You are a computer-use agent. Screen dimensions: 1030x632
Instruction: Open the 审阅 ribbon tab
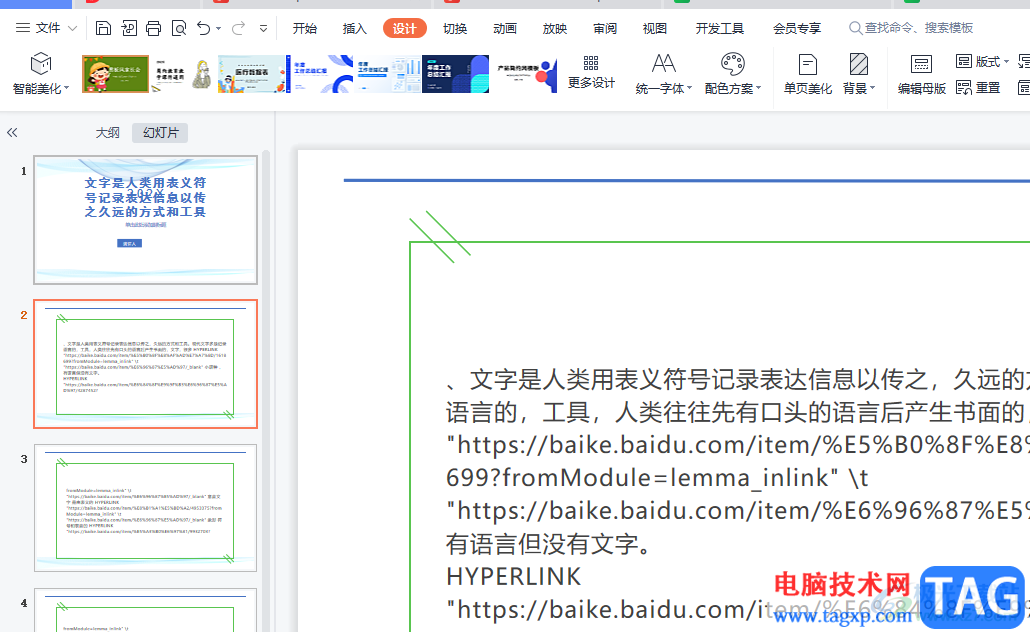604,28
